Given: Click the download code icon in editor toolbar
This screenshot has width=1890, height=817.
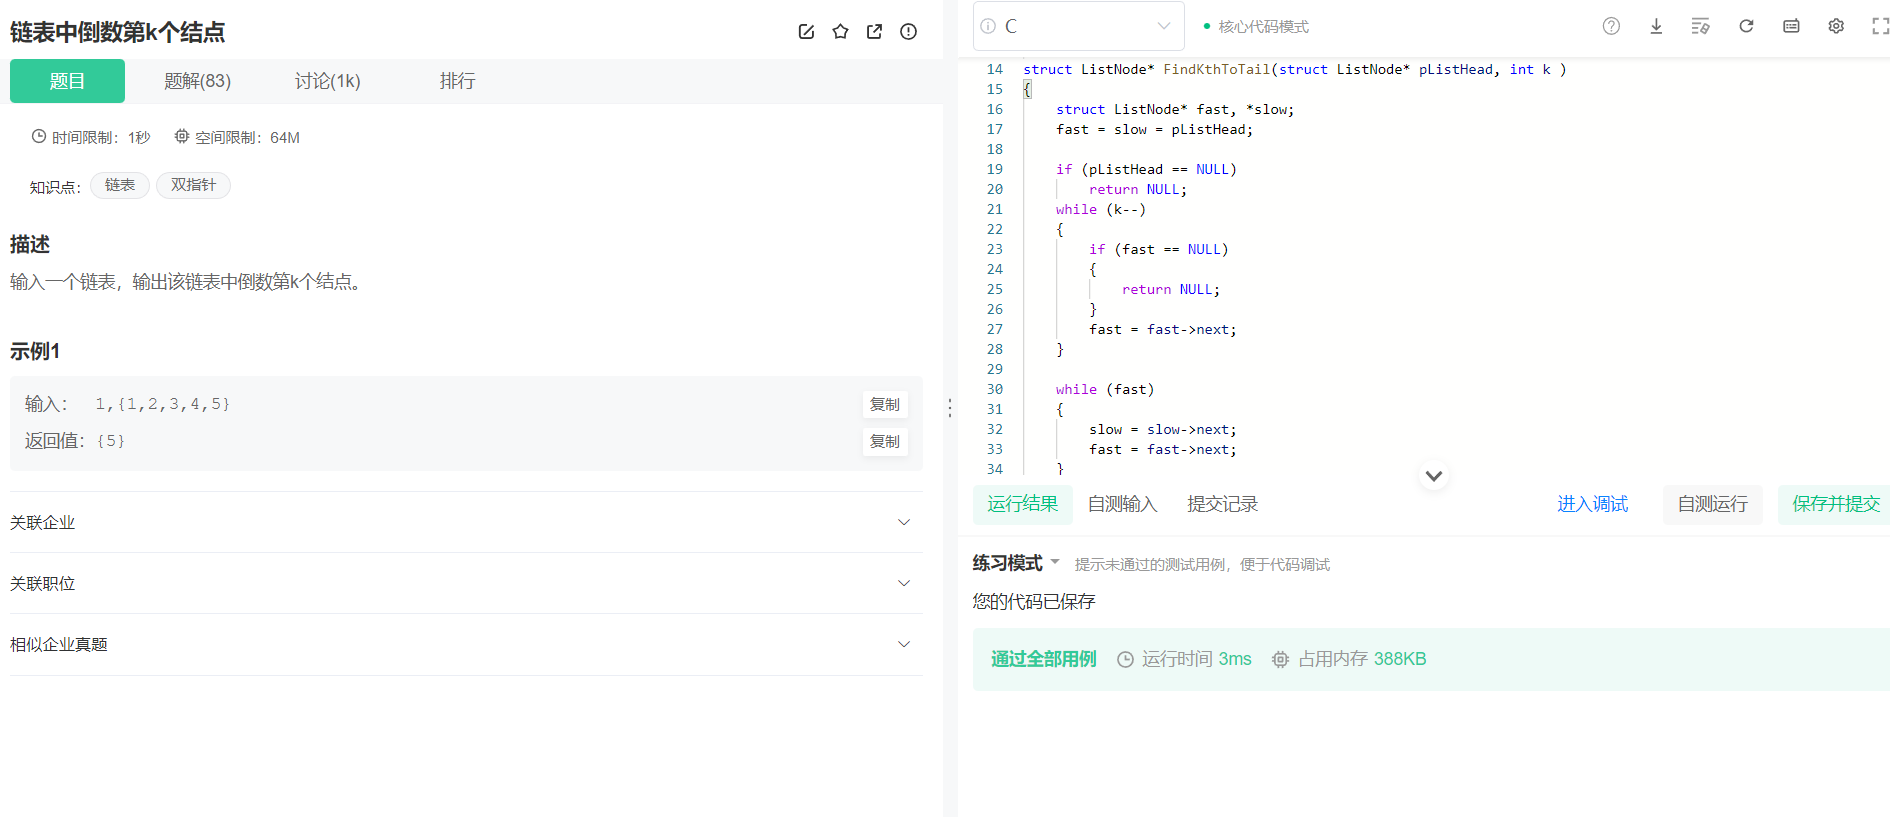Looking at the screenshot, I should (1656, 26).
